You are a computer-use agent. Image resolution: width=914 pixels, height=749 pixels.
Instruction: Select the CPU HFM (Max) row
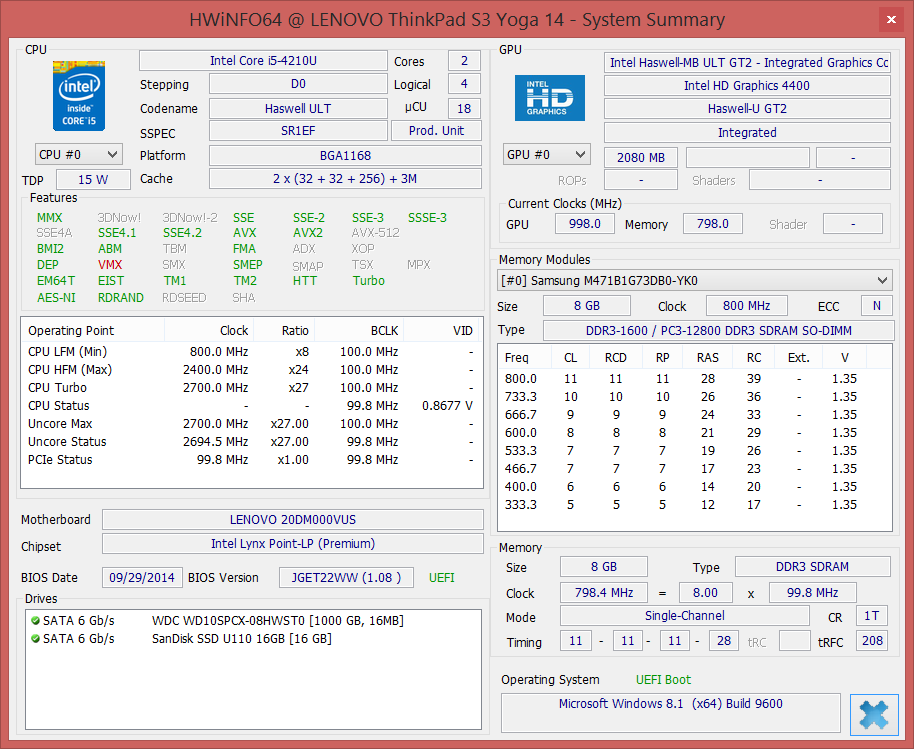point(251,370)
